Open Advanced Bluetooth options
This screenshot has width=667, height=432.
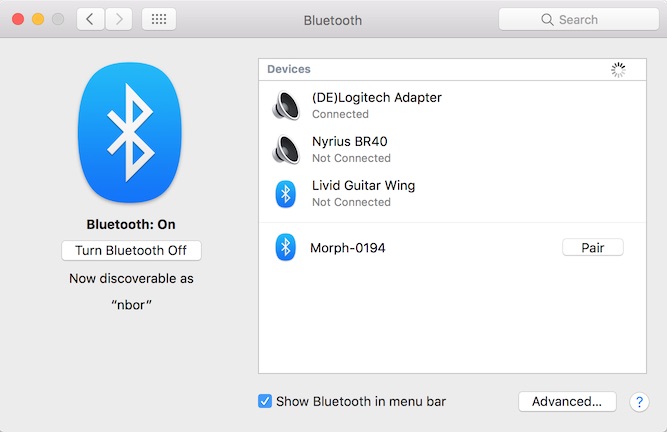(x=567, y=401)
